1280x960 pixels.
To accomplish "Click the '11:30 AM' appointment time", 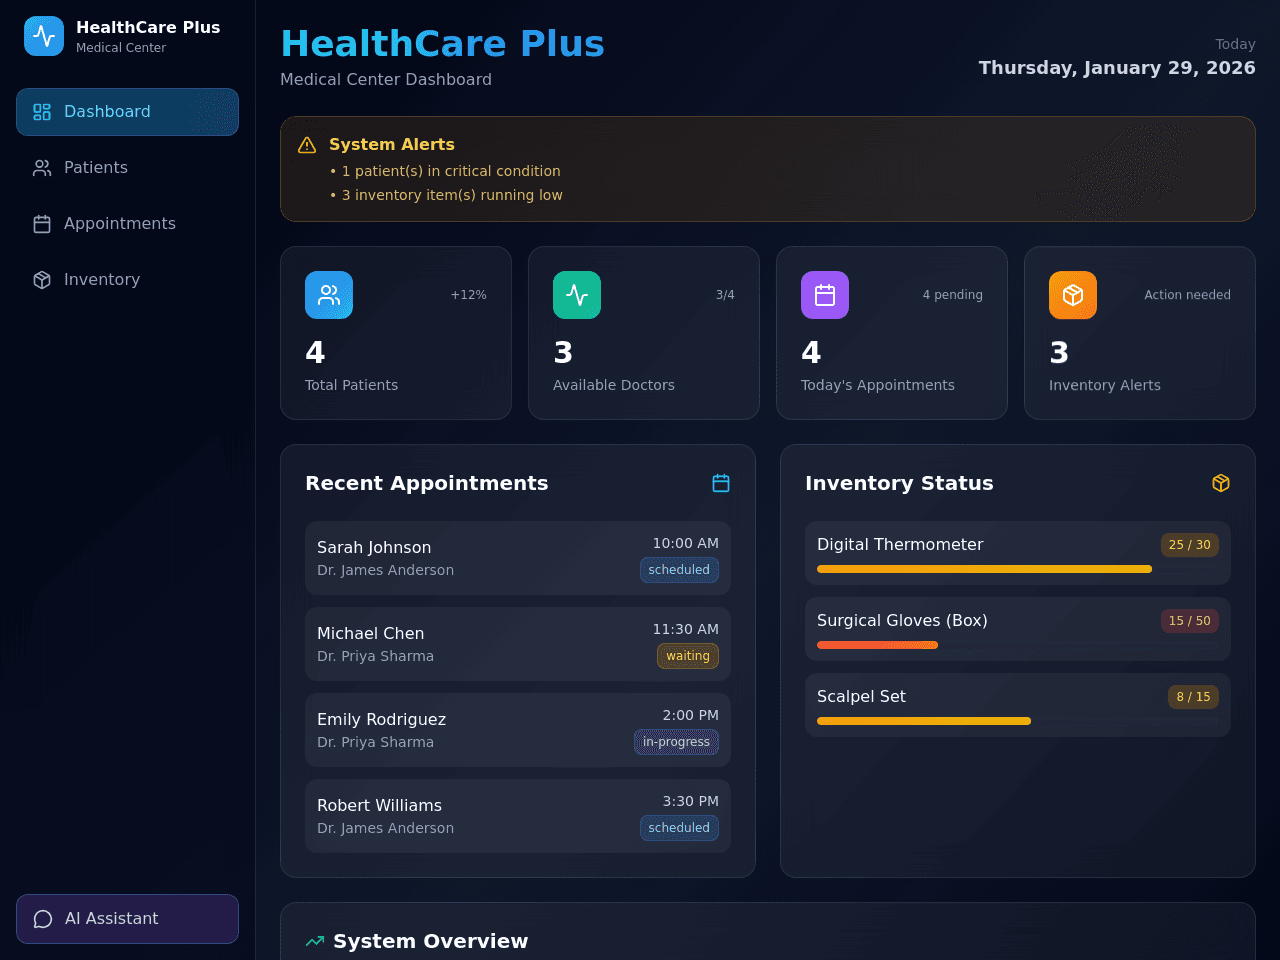I will [686, 629].
